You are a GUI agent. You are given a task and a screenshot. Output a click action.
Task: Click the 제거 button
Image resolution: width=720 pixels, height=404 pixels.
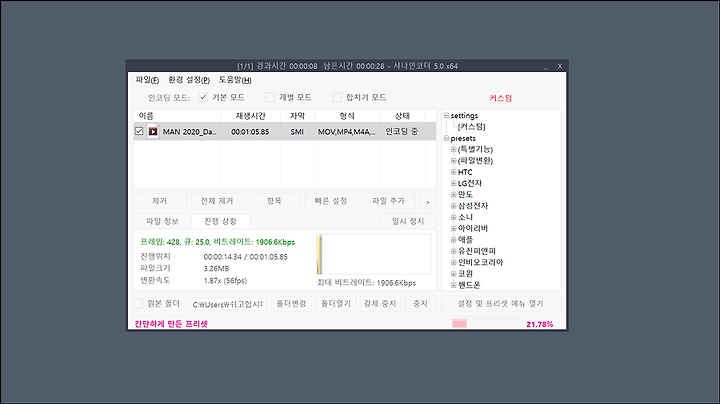point(160,201)
